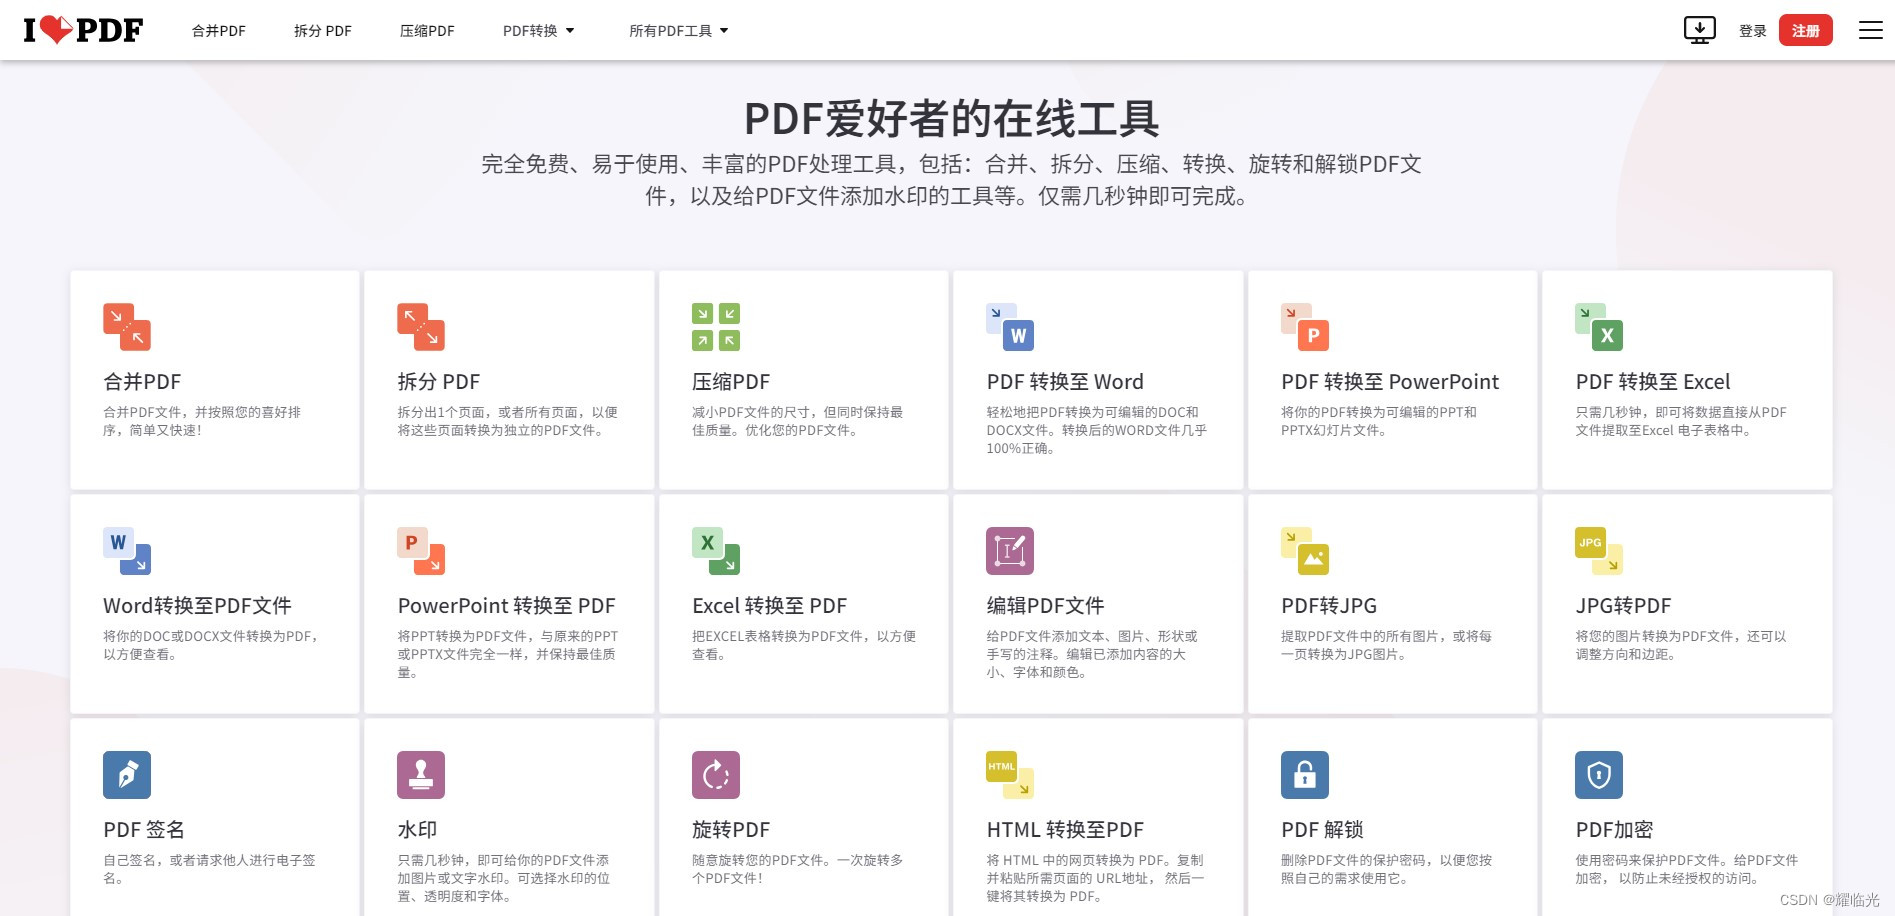Open the 旋转PDF rotate icon
The width and height of the screenshot is (1895, 916).
coord(716,775)
